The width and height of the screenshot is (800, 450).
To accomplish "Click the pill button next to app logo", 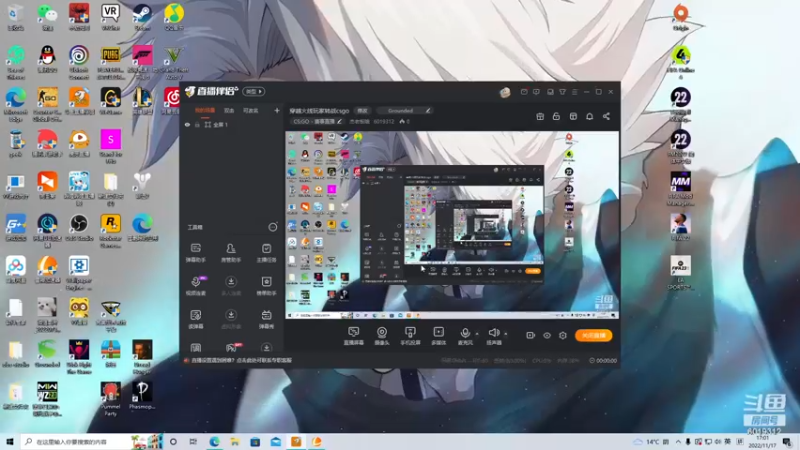I will [x=254, y=91].
